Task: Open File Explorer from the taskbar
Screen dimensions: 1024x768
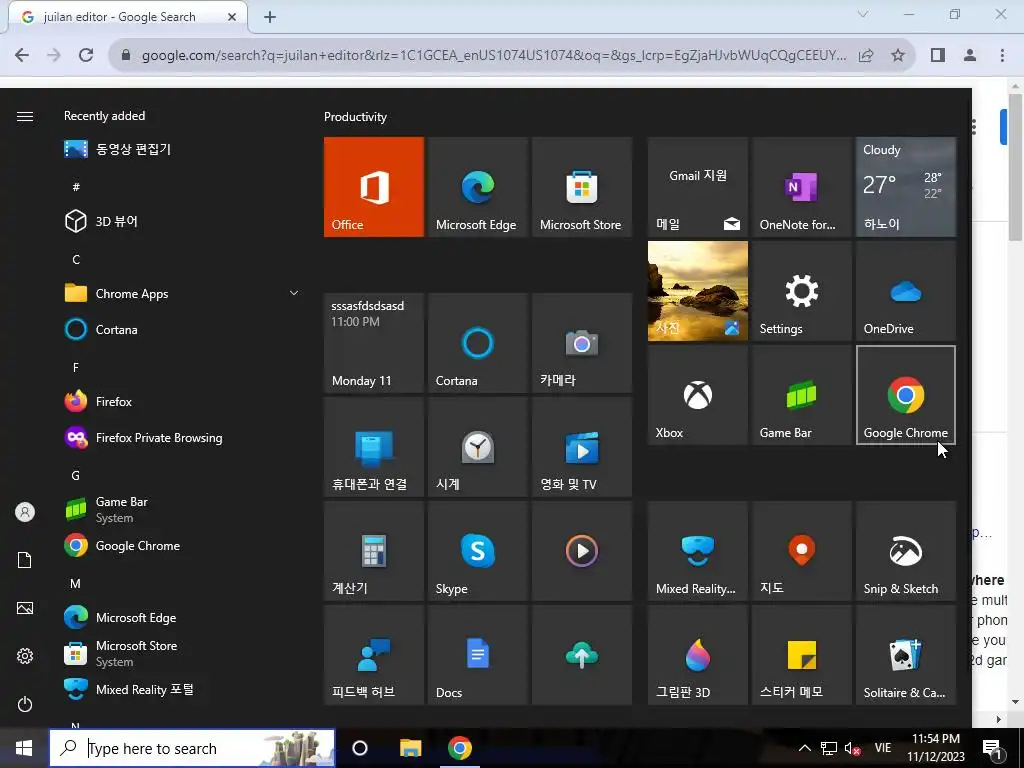Action: click(411, 748)
